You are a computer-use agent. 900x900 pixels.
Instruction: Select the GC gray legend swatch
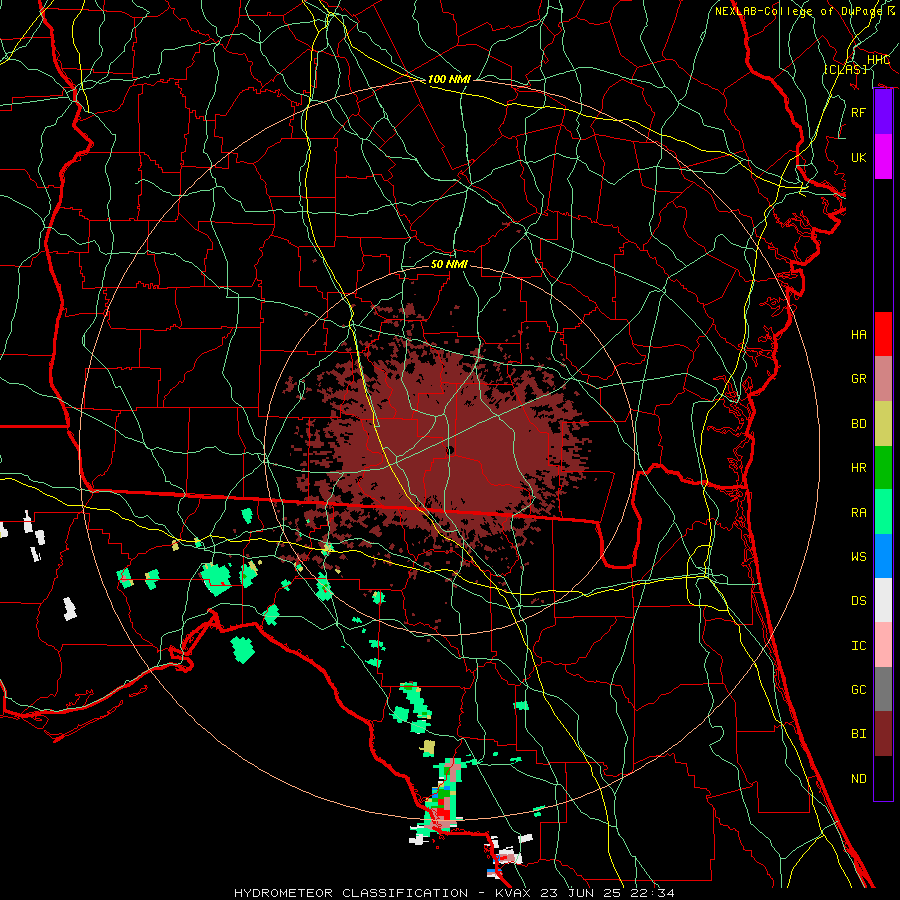[x=883, y=689]
